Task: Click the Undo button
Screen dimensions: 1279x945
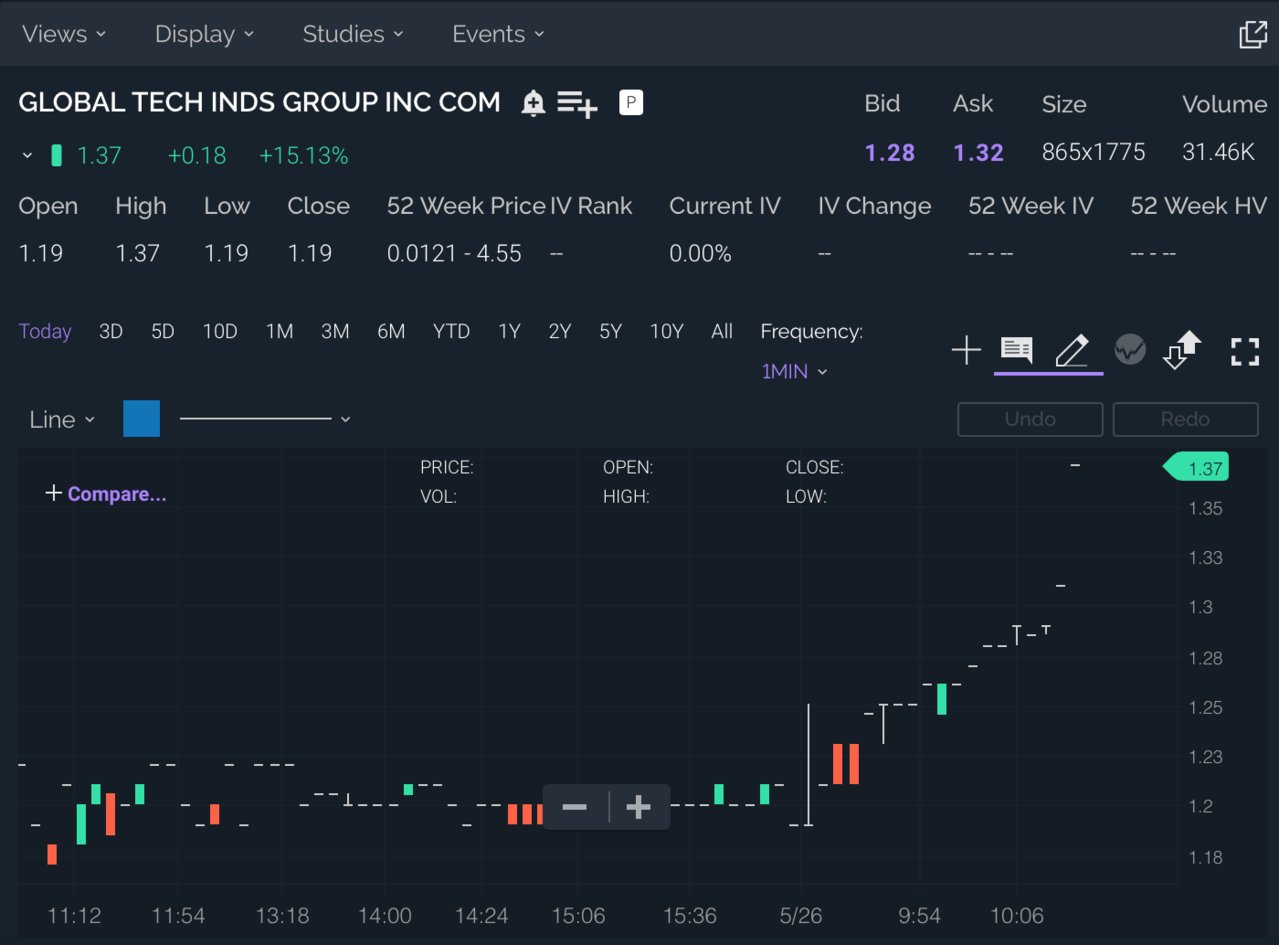Action: coord(1030,419)
